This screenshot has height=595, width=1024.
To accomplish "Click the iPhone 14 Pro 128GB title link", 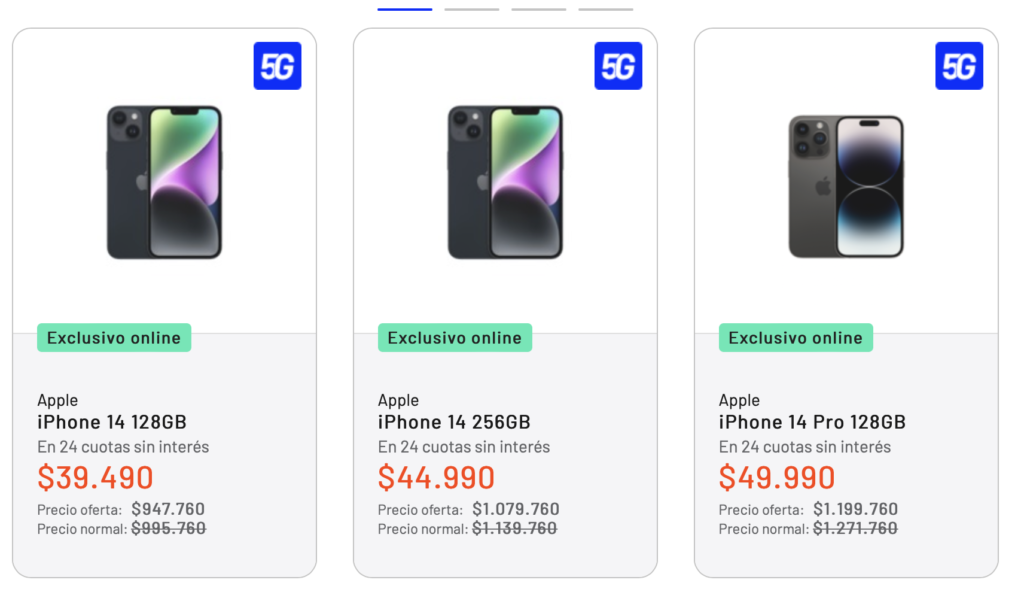I will point(812,422).
